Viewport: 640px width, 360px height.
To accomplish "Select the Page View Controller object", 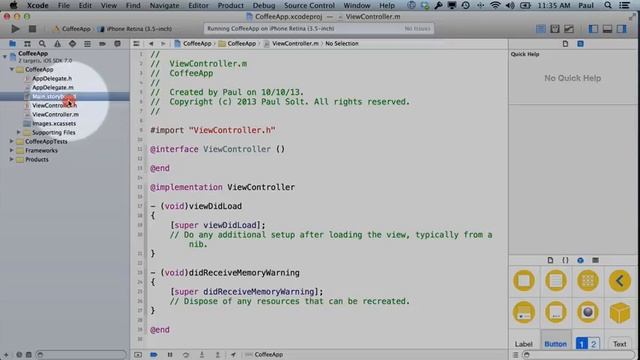I will tap(556, 313).
